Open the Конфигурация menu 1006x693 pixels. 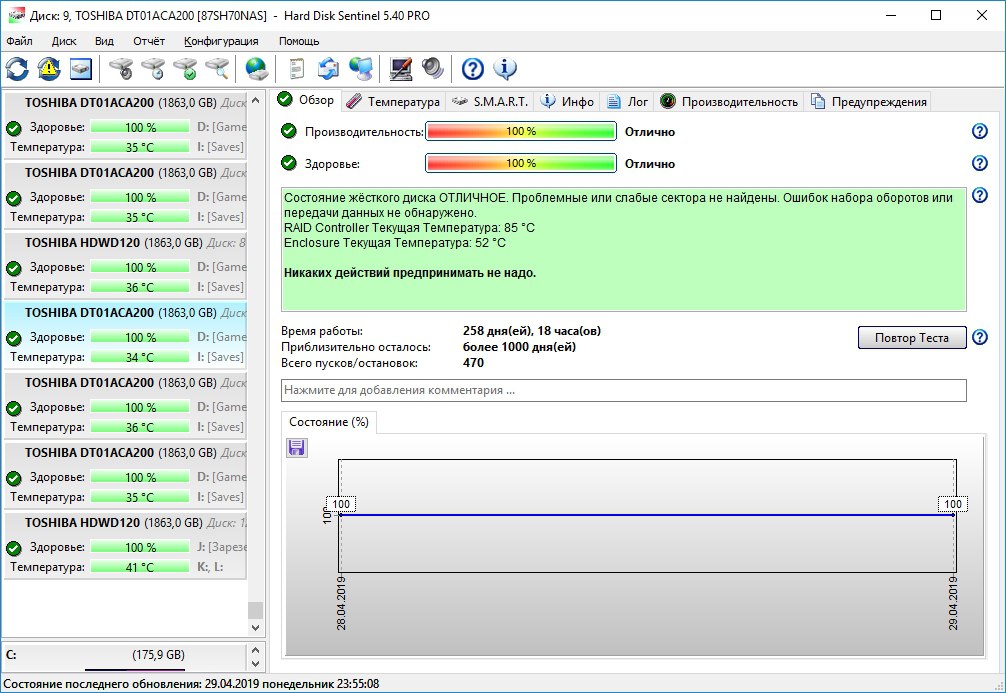(x=221, y=41)
